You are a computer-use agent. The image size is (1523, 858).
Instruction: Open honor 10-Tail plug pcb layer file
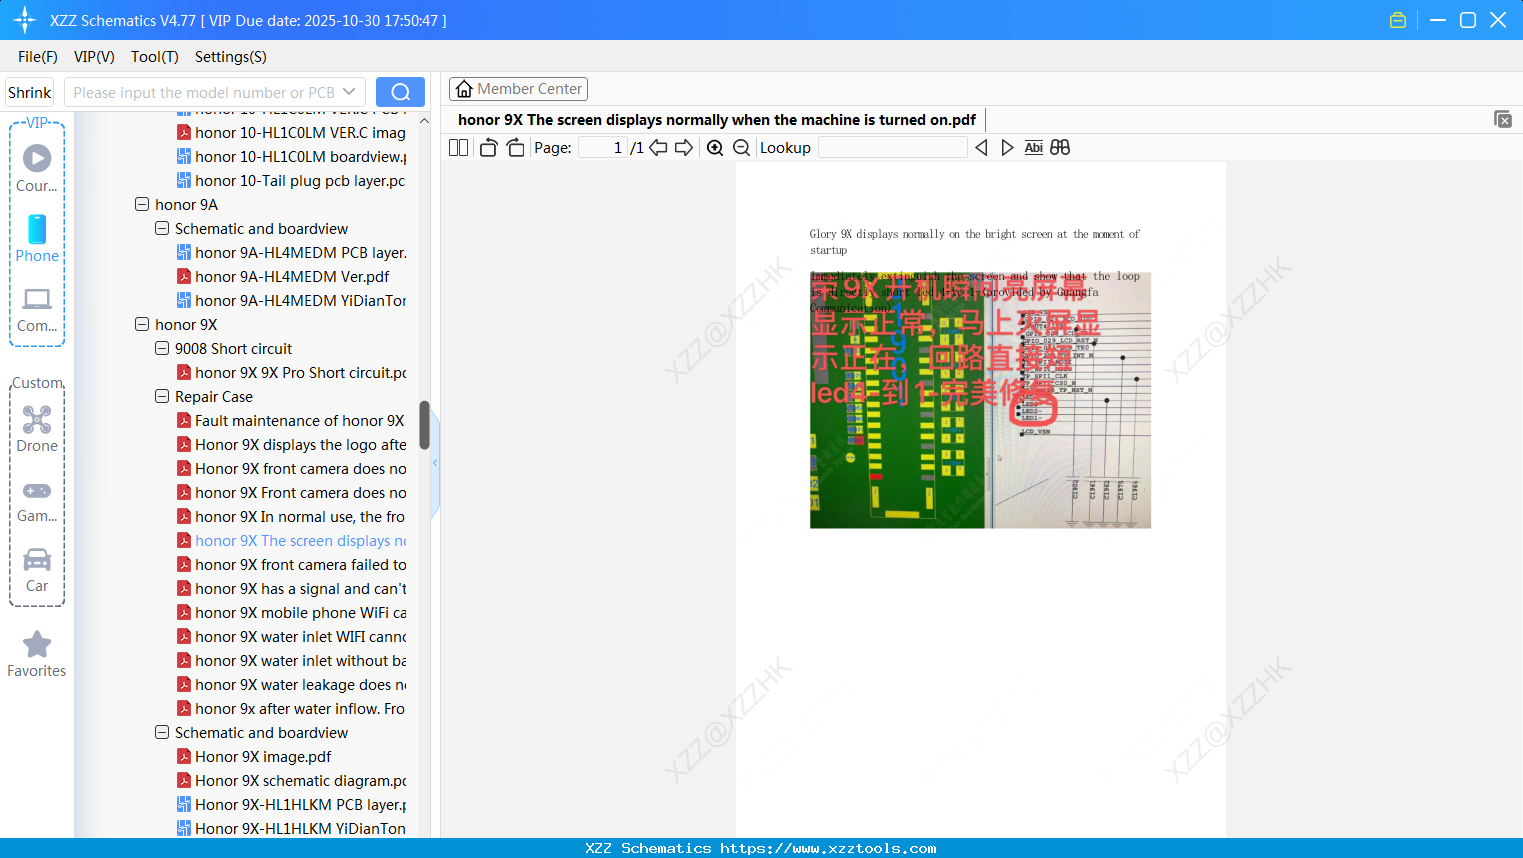coord(292,180)
